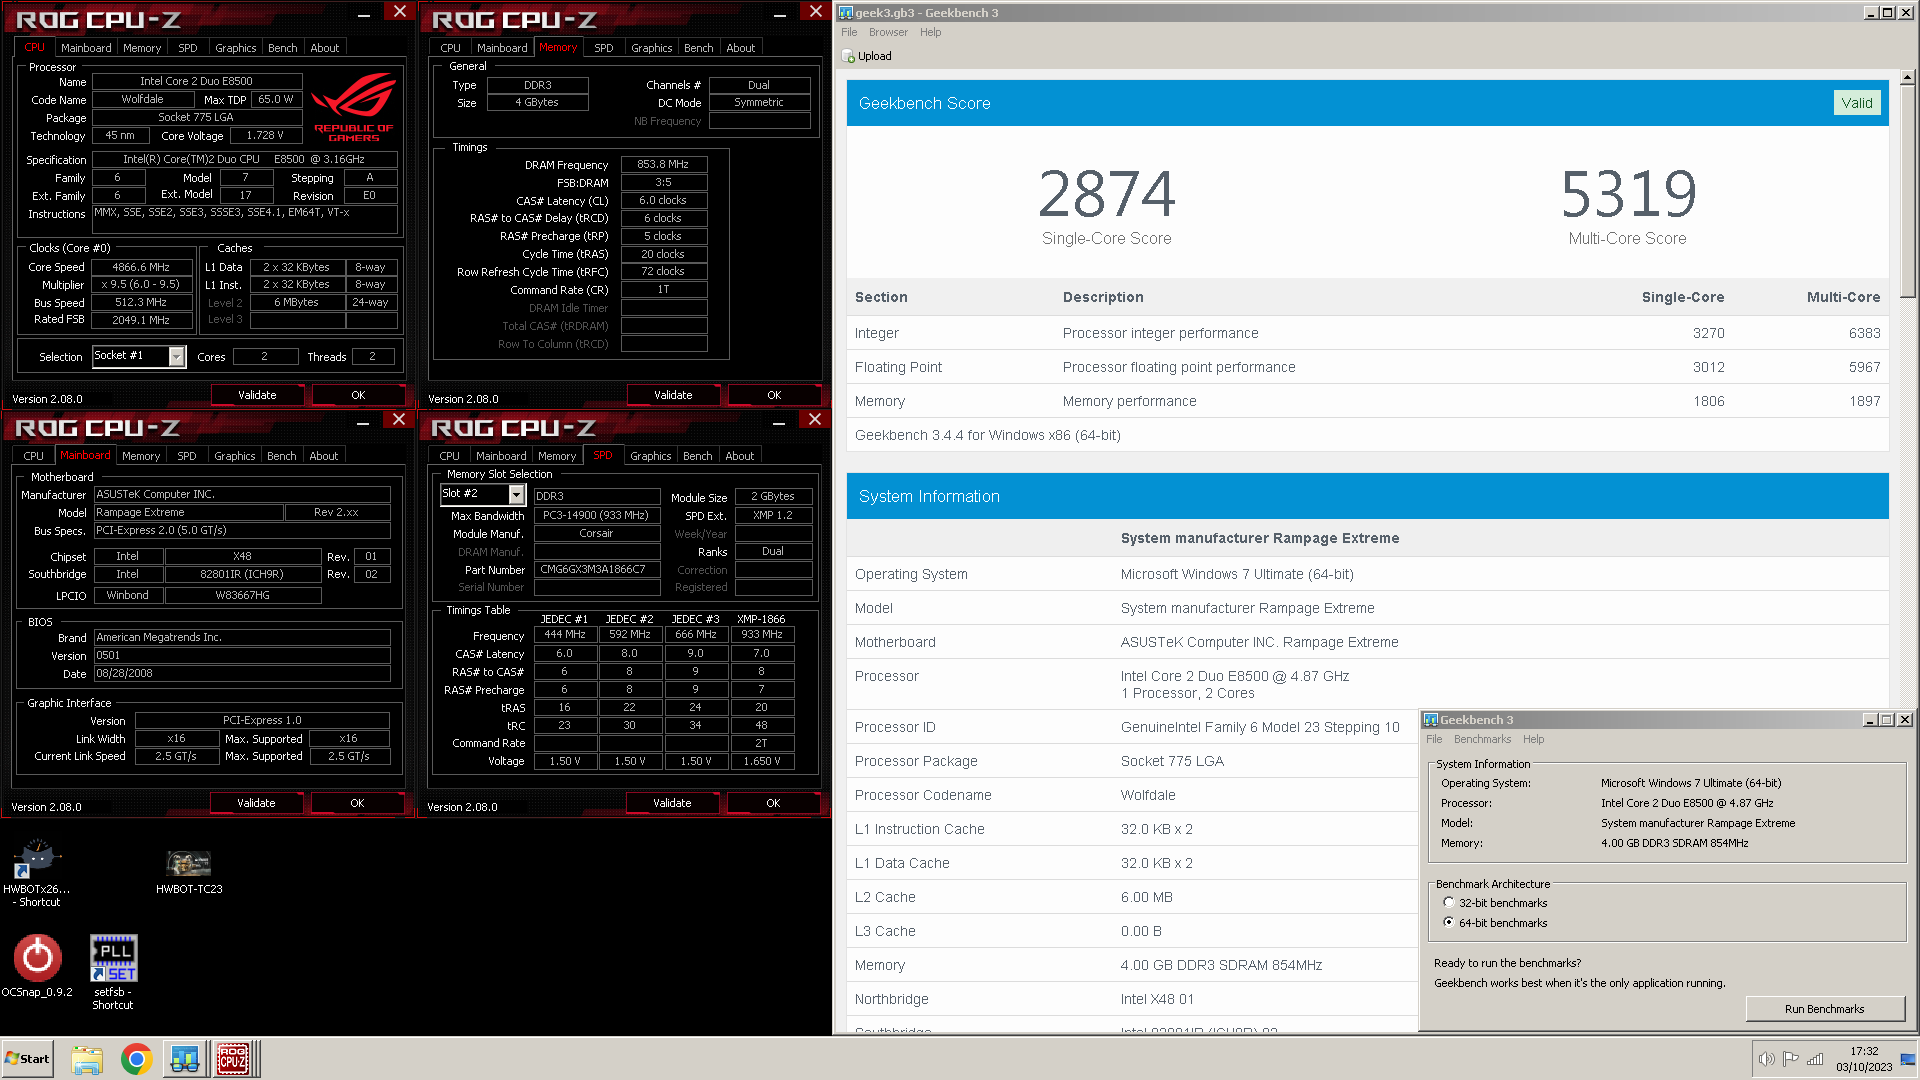Switch to Geekbench taskbar button
Image resolution: width=1920 pixels, height=1080 pixels.
[x=185, y=1059]
